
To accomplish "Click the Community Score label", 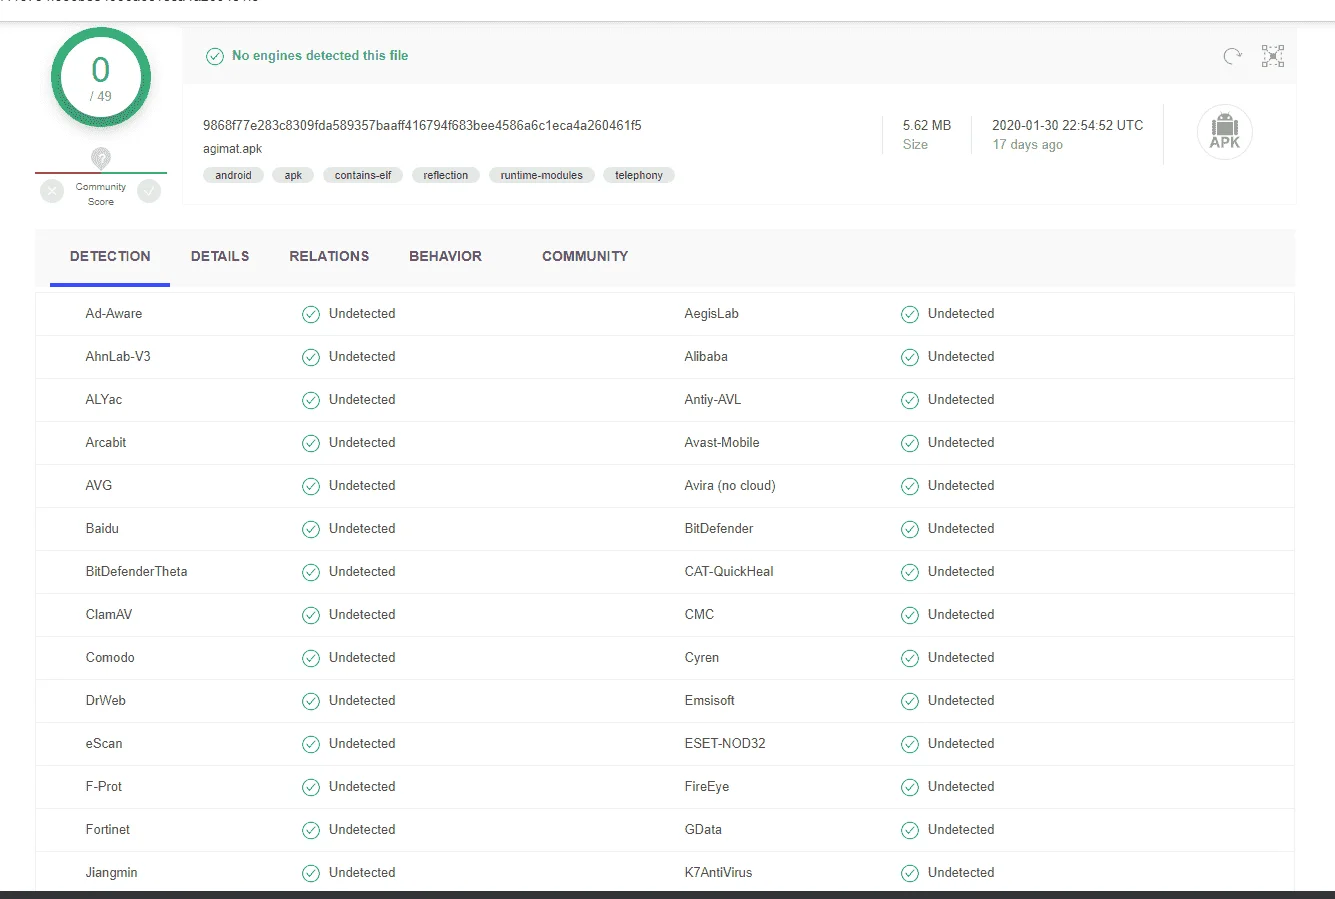I will 101,194.
